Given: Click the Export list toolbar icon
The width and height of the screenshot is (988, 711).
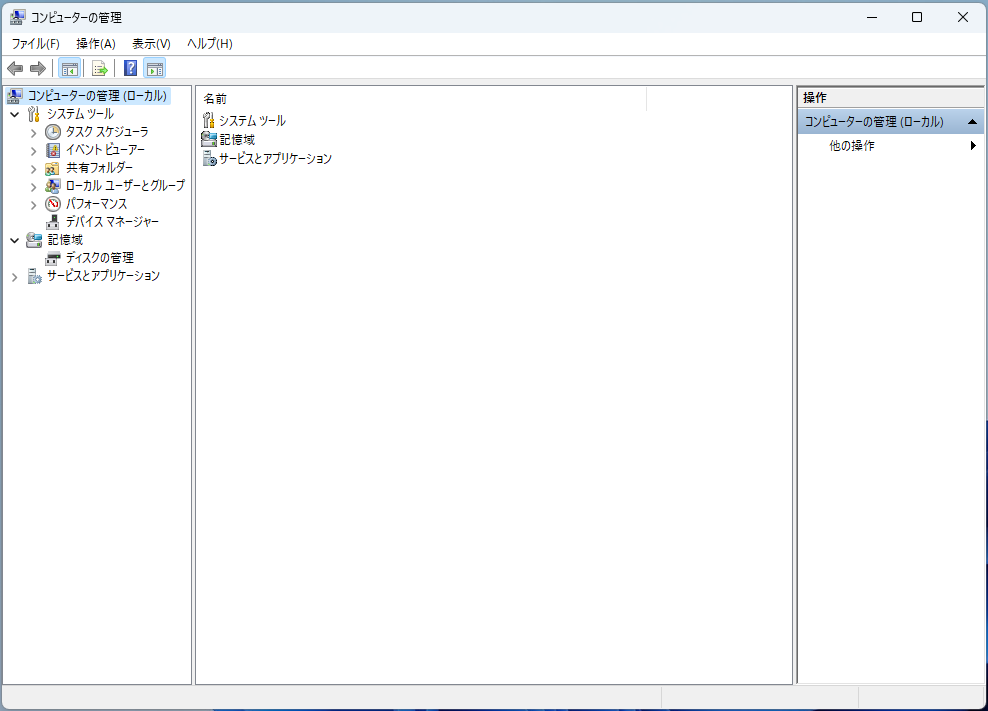Looking at the screenshot, I should 100,68.
